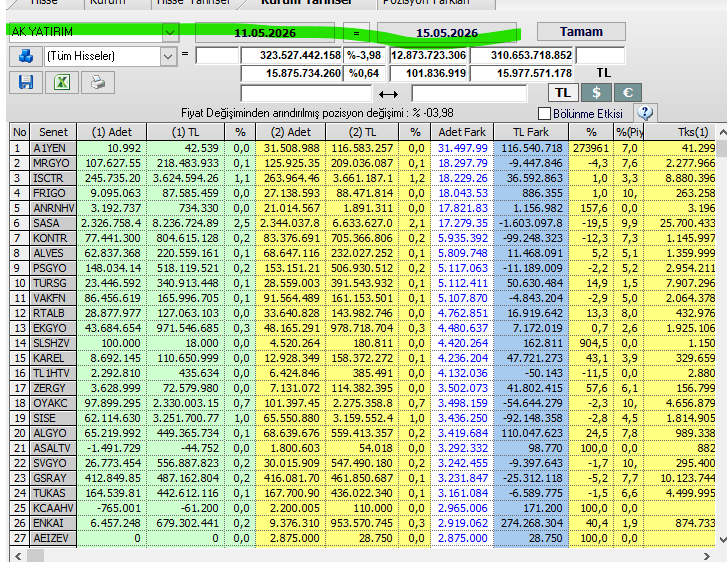Switch to the Hisse tab

44,2
